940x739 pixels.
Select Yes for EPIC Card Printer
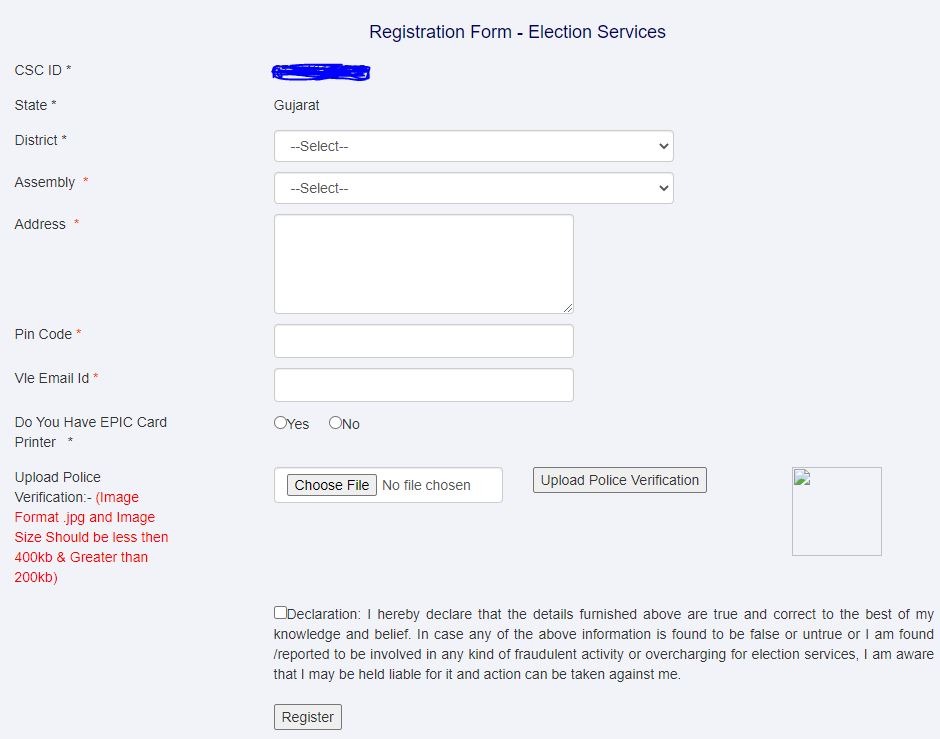[x=280, y=423]
